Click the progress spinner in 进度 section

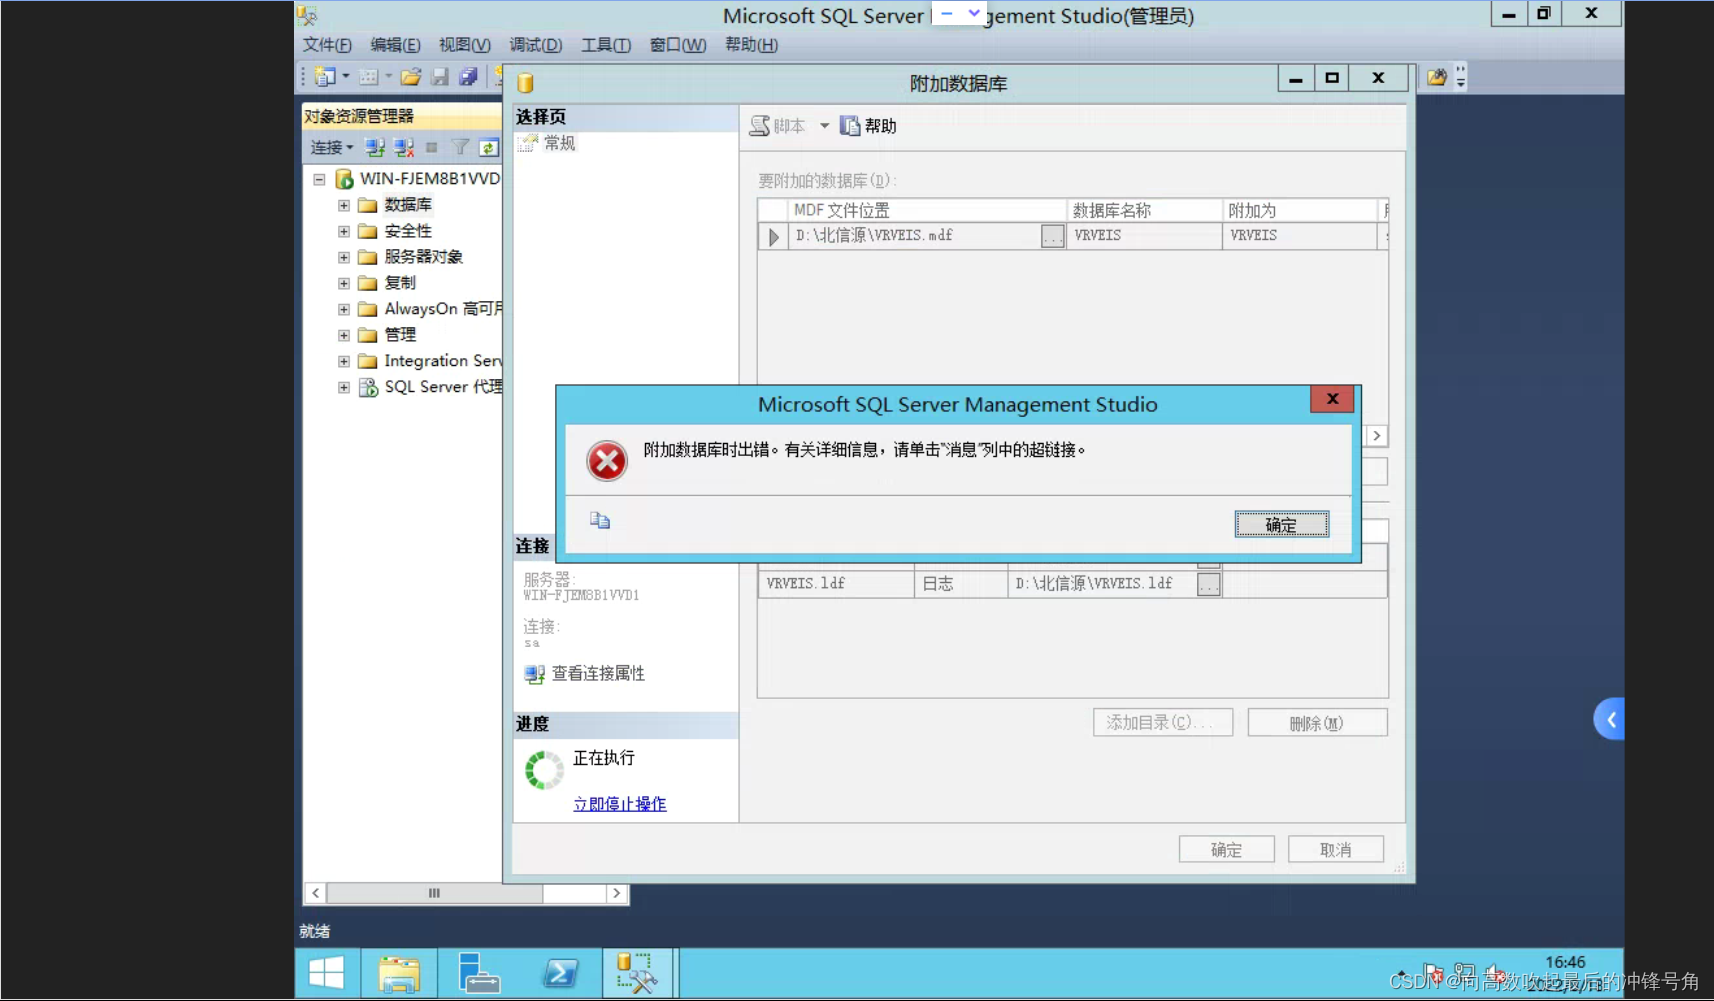[x=545, y=771]
